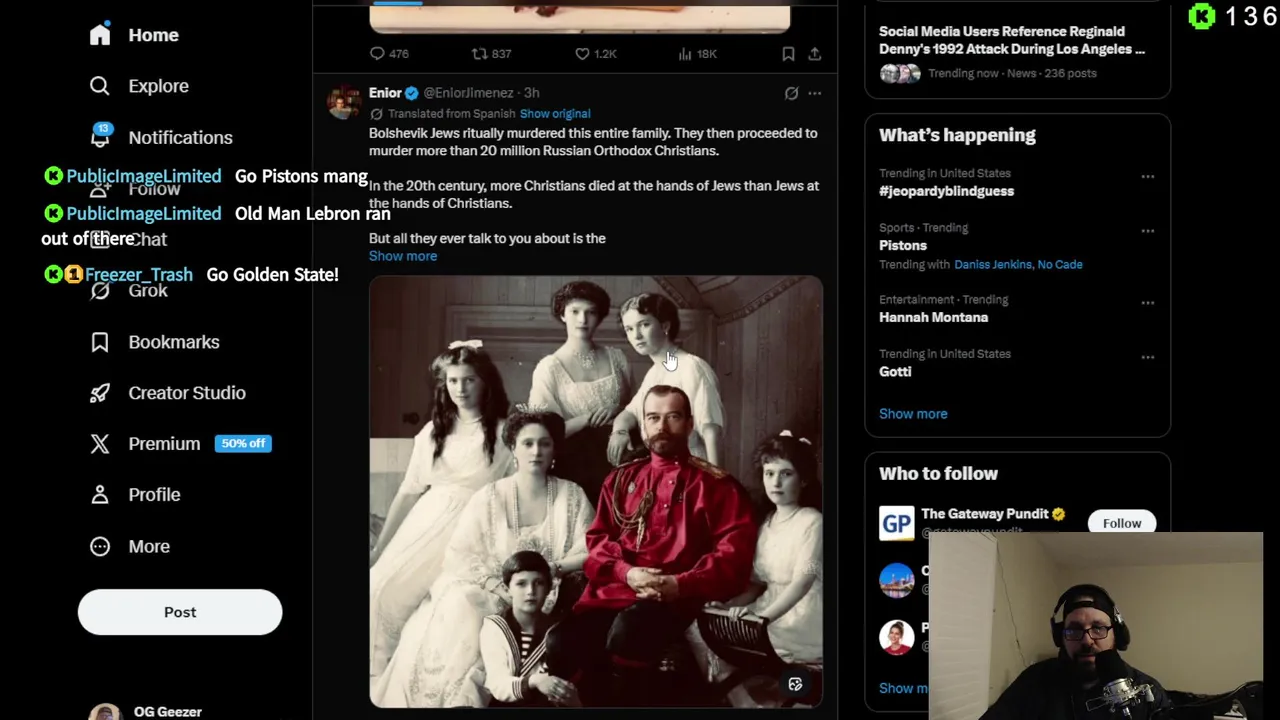Repost icon showing 837
This screenshot has height=720, width=1280.
point(479,54)
